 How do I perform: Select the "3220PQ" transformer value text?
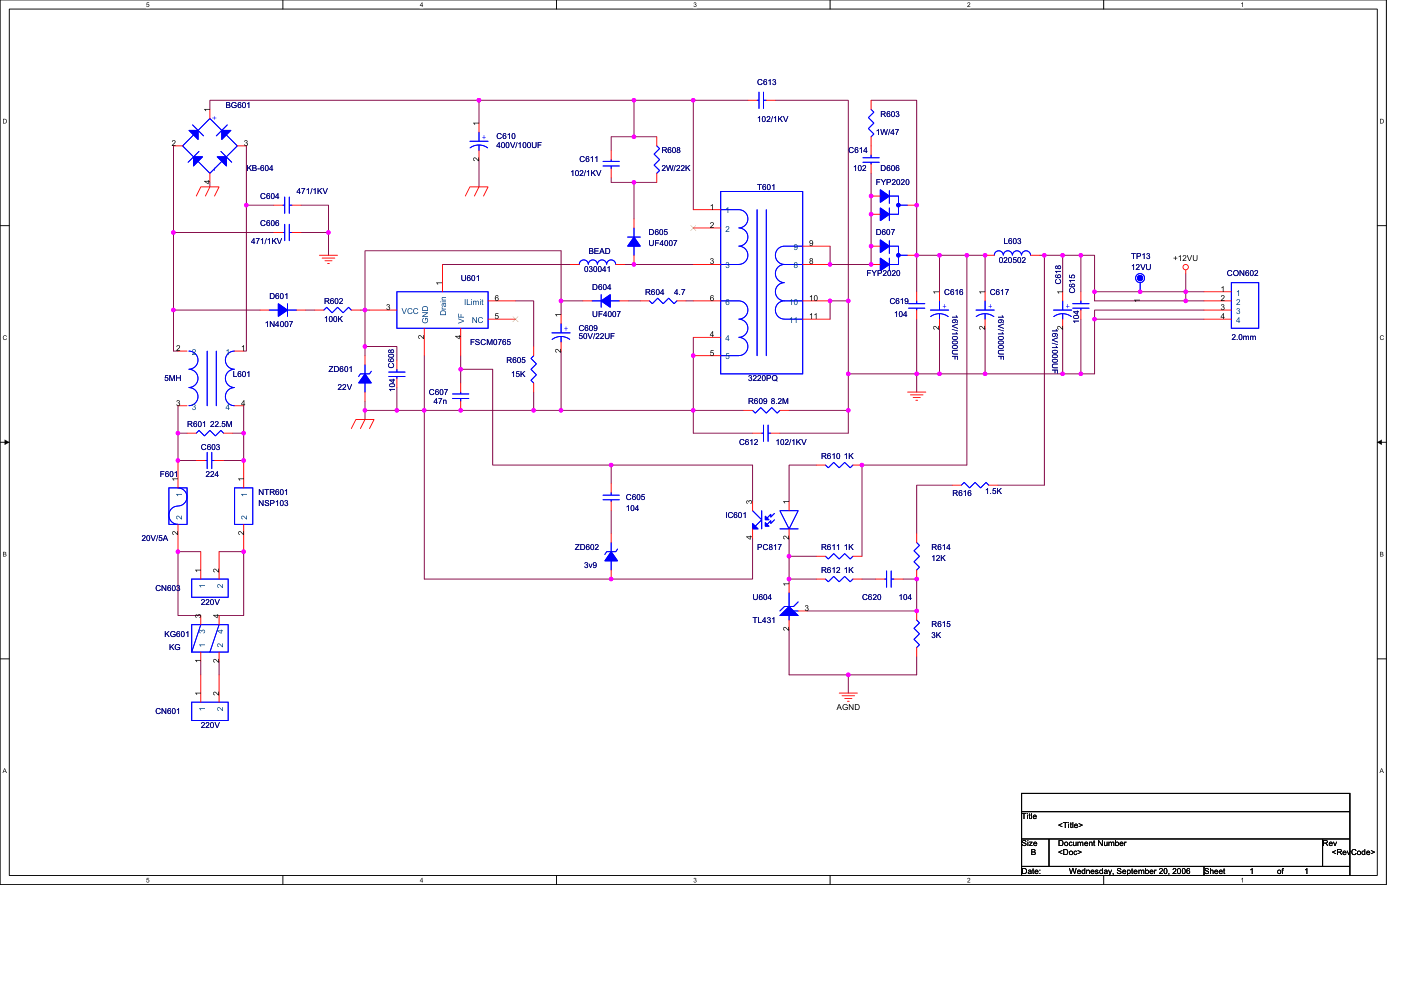click(x=762, y=378)
